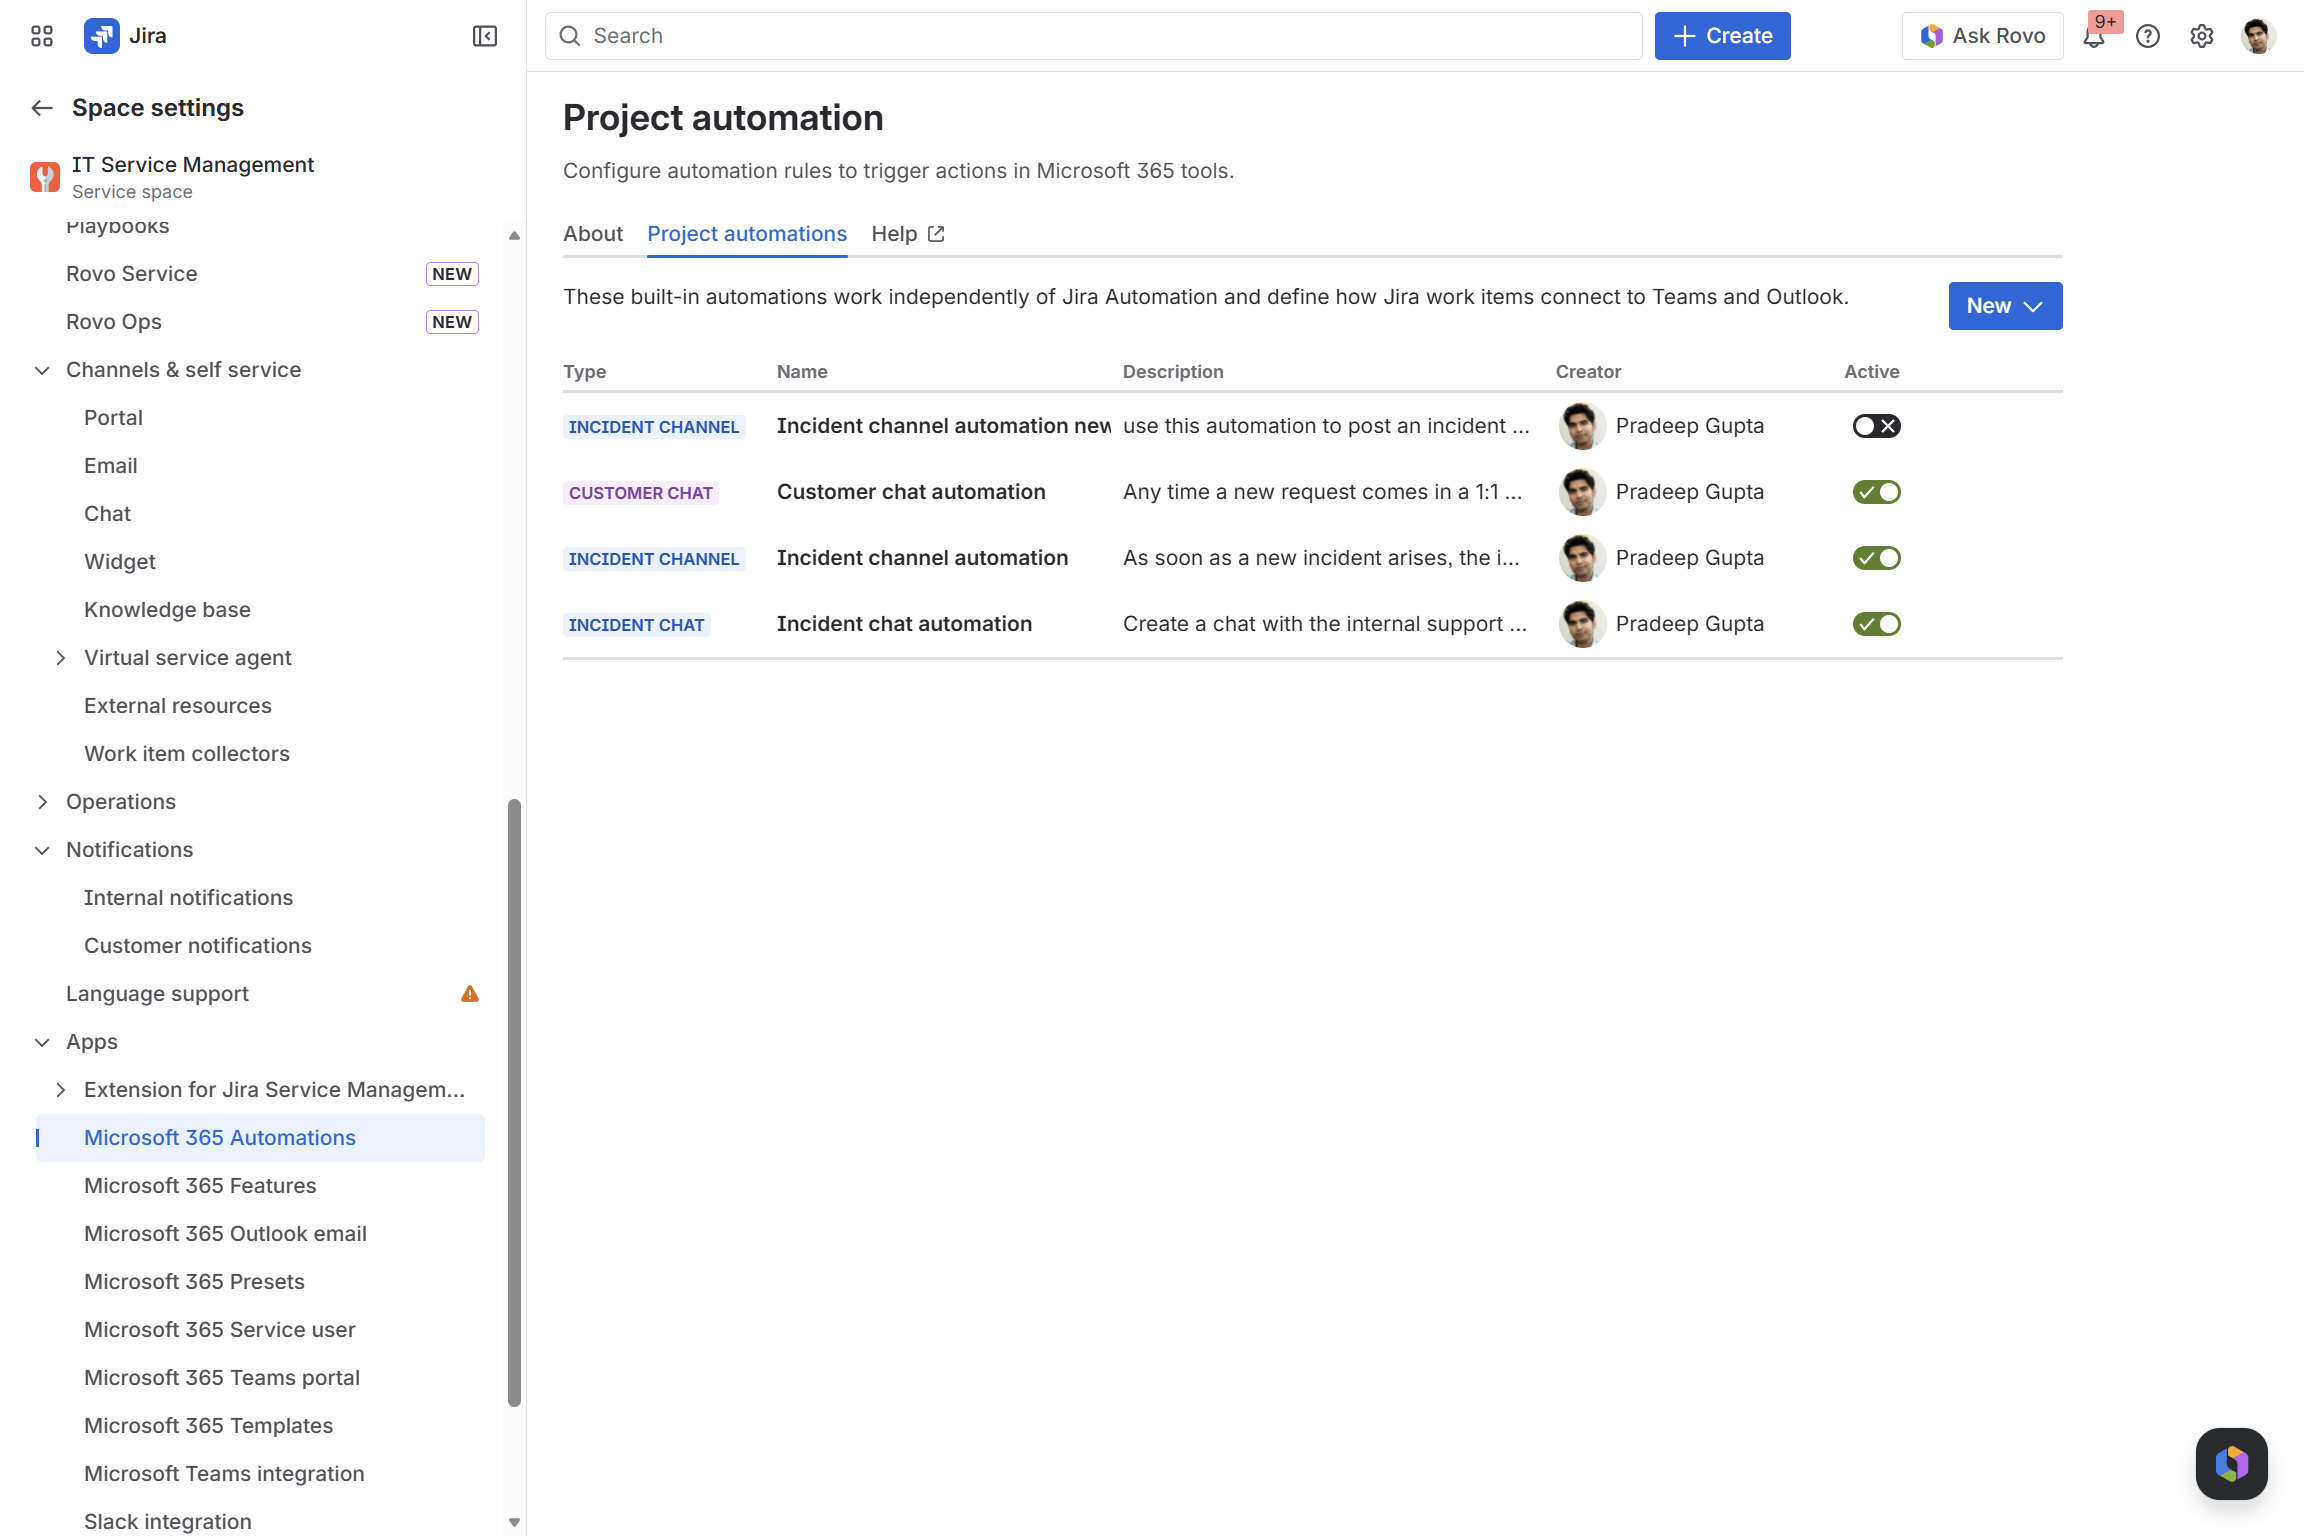Open floating Rovo chat button

(x=2231, y=1464)
